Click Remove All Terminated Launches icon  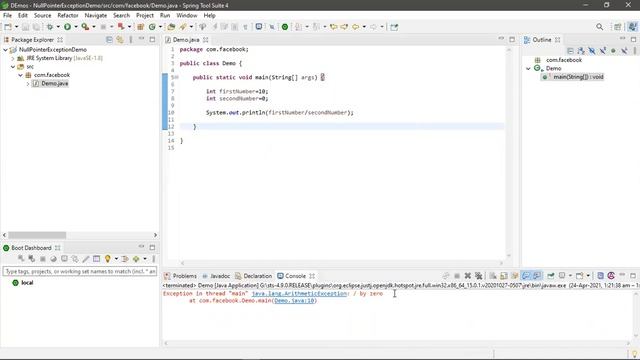[x=478, y=276]
